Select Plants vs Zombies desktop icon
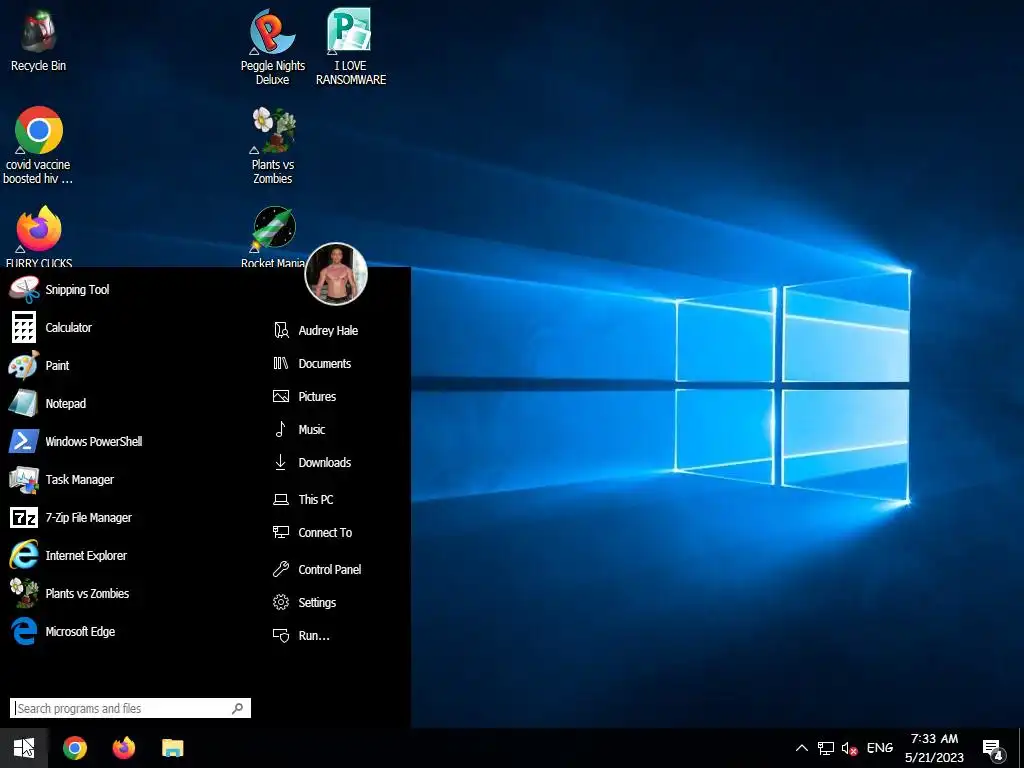Viewport: 1024px width, 768px height. tap(273, 146)
